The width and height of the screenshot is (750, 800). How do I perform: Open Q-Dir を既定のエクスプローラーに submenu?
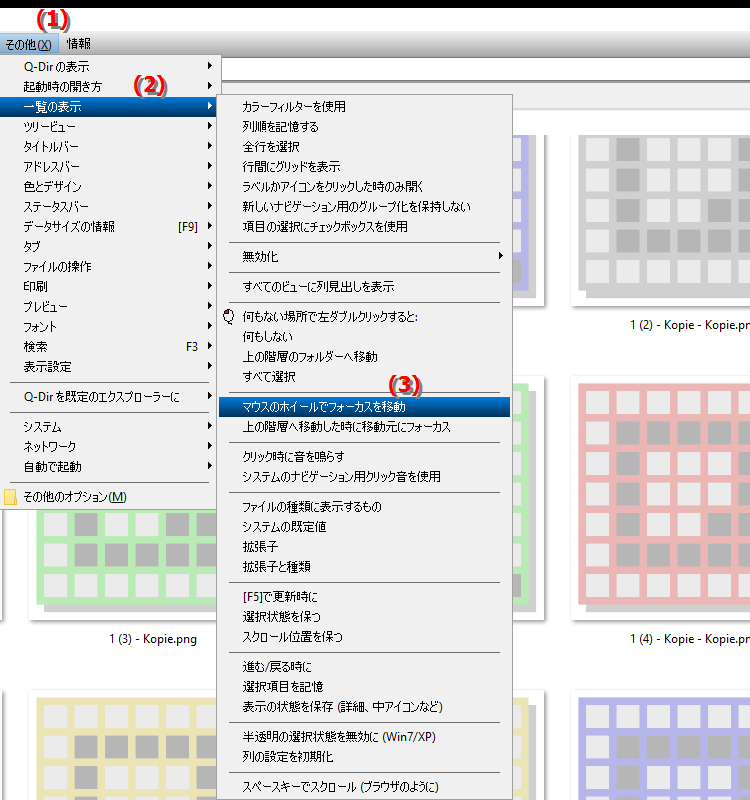(110, 396)
